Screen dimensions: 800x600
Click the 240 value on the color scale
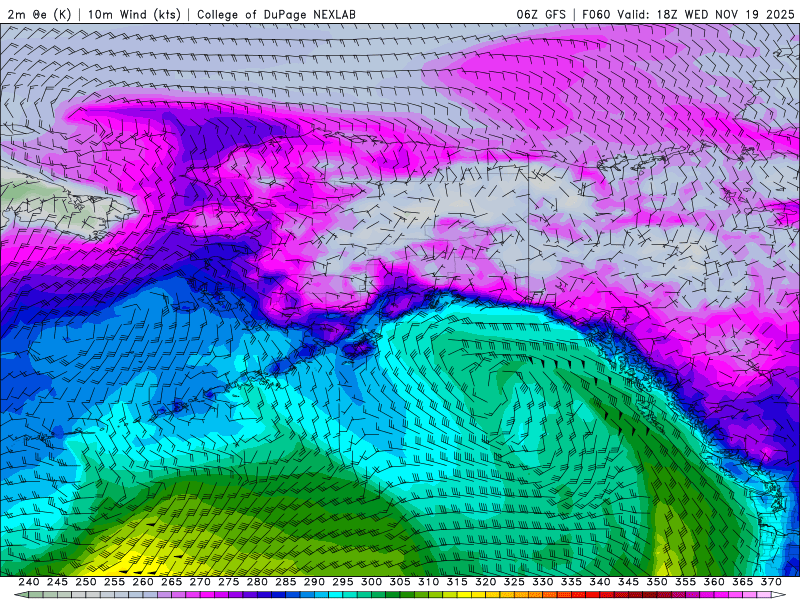(x=29, y=582)
